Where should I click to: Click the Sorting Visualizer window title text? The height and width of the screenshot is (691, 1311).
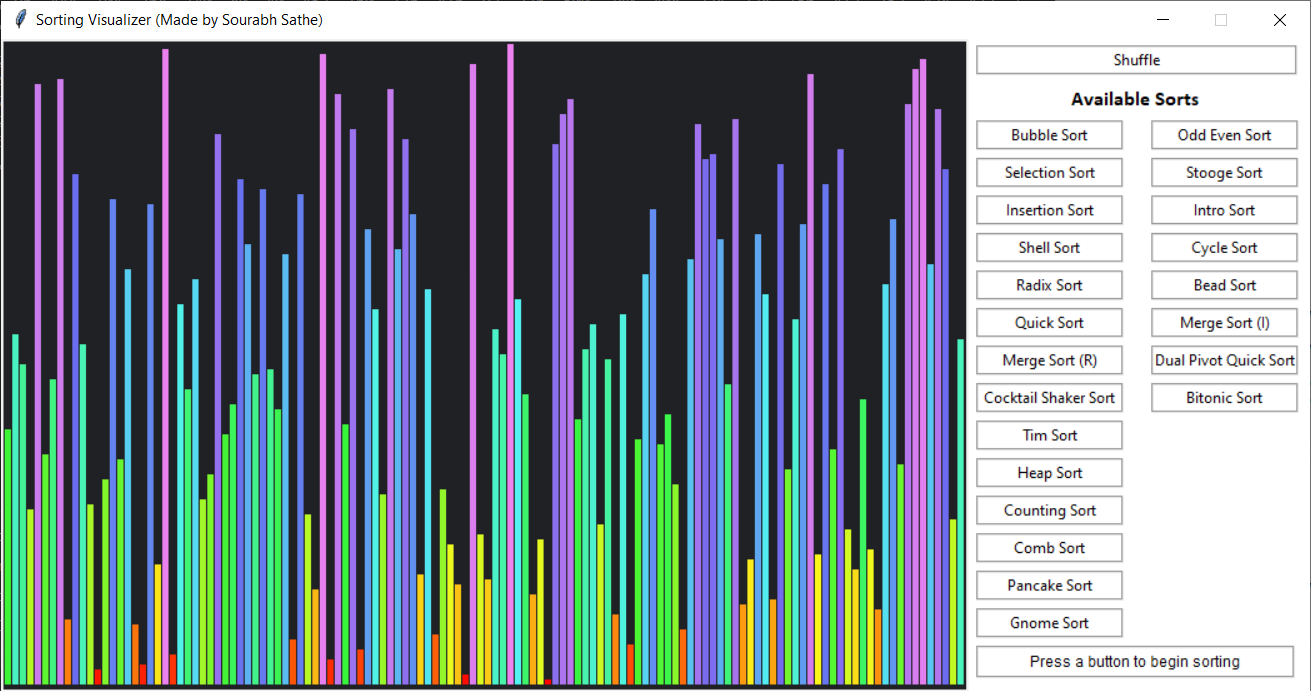tap(179, 20)
